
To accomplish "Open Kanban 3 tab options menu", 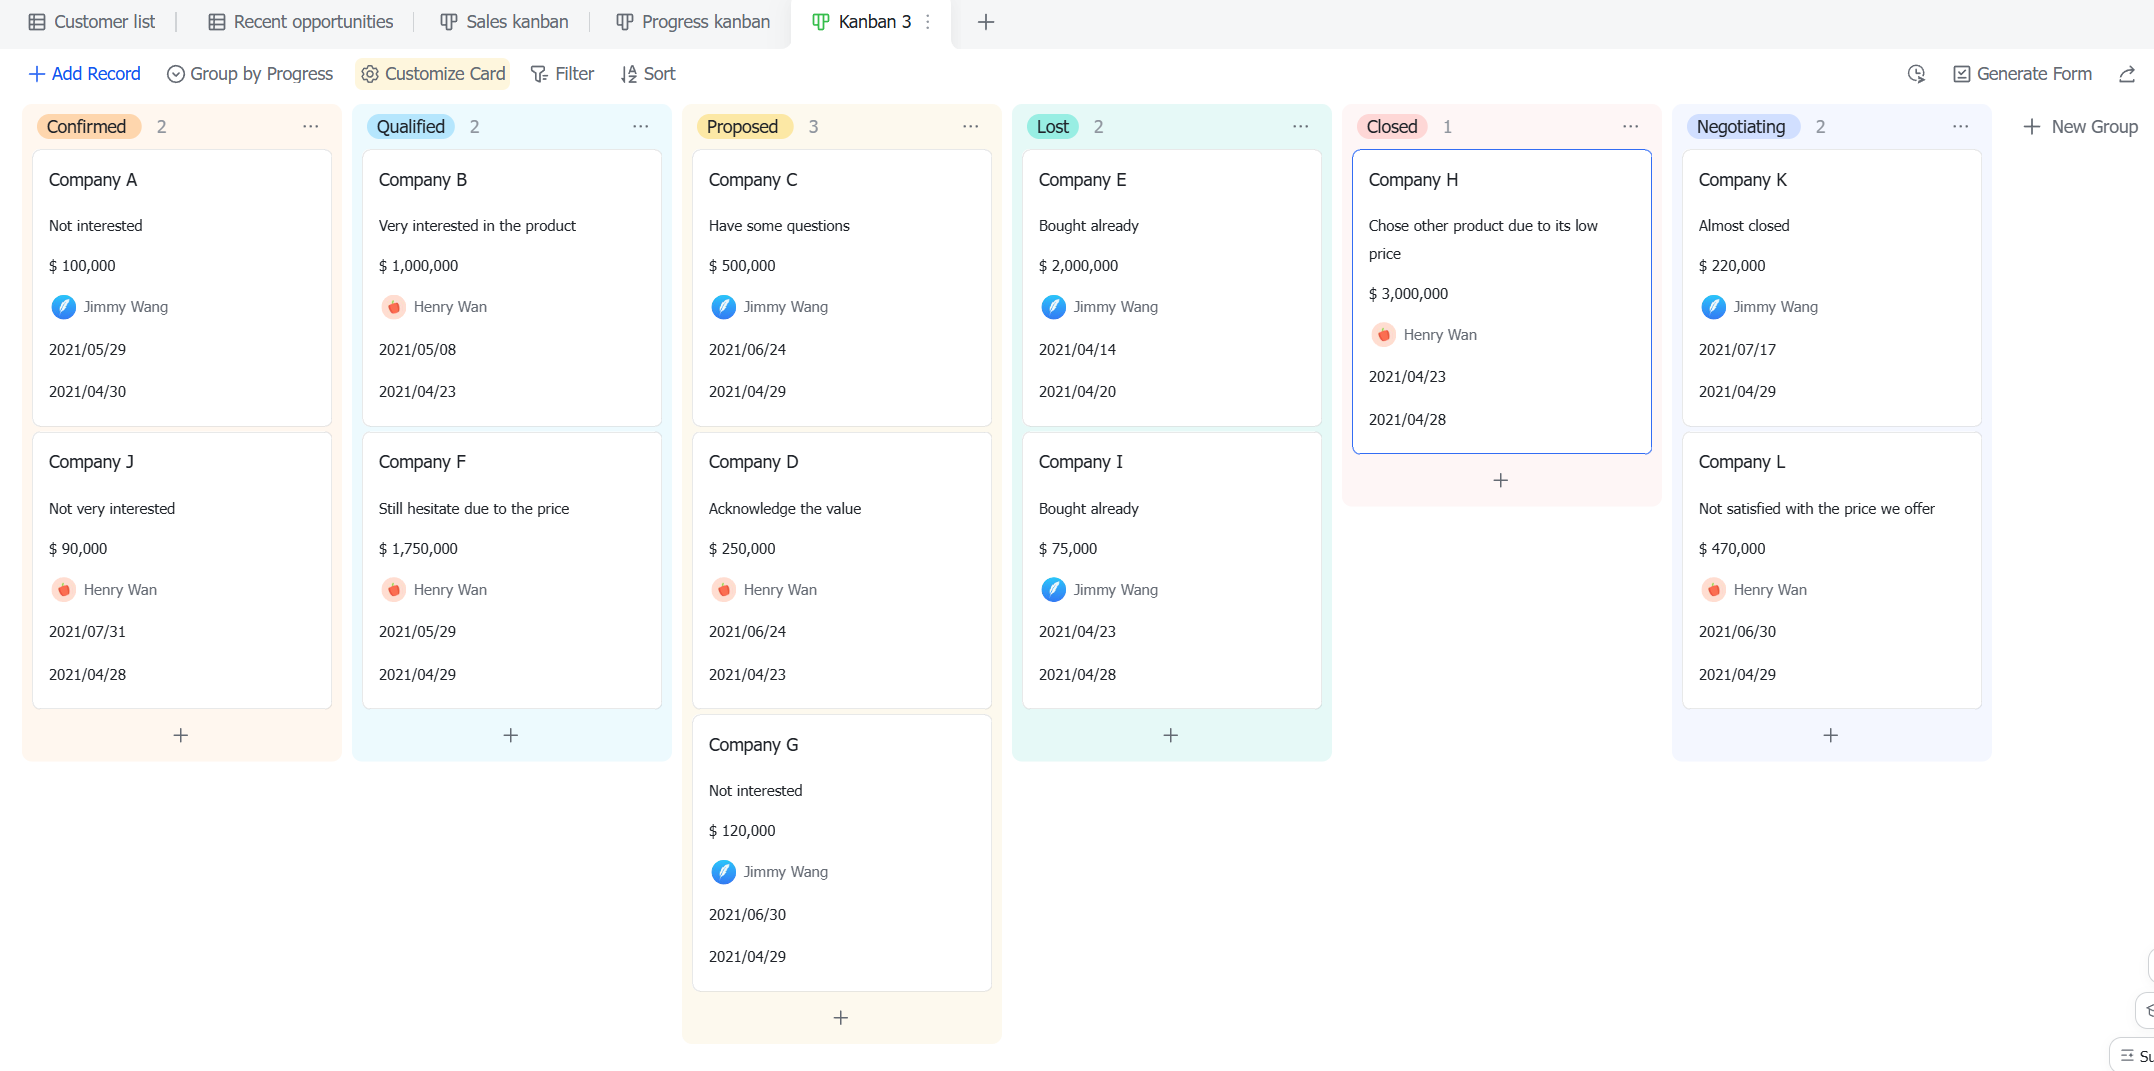I will pos(928,22).
